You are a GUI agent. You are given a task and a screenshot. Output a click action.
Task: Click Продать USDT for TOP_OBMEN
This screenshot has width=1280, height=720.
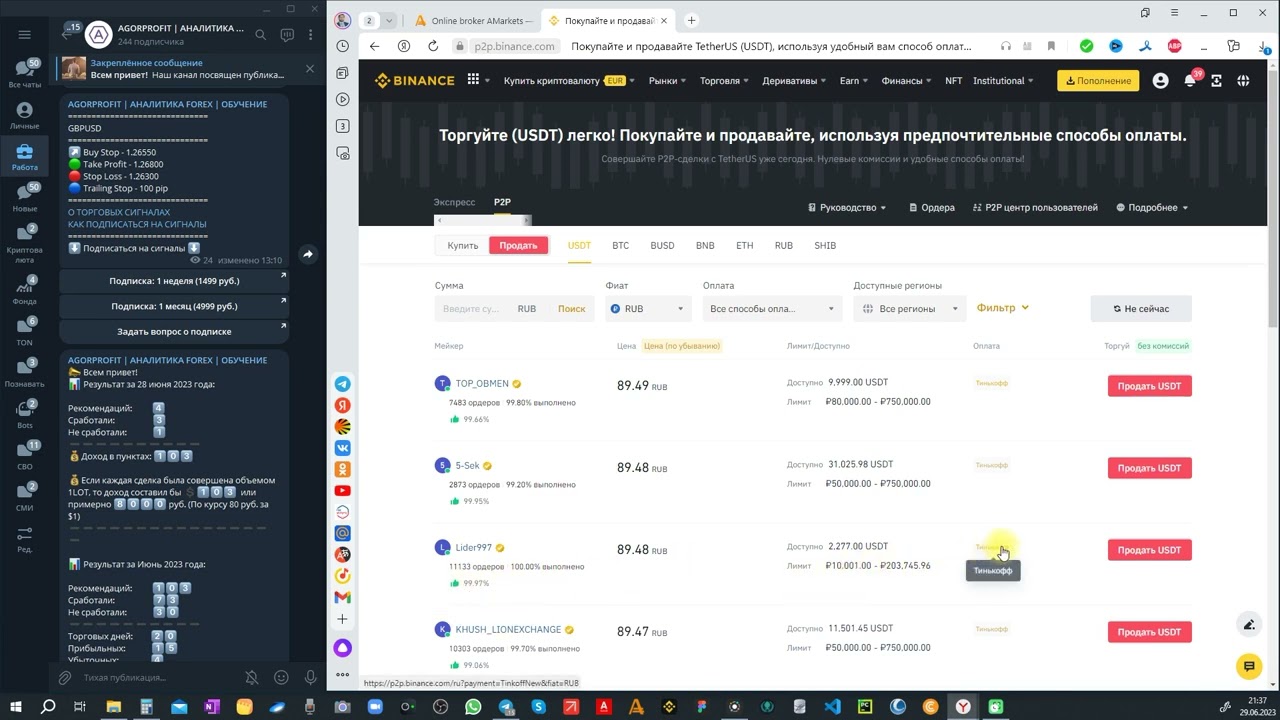(x=1149, y=386)
